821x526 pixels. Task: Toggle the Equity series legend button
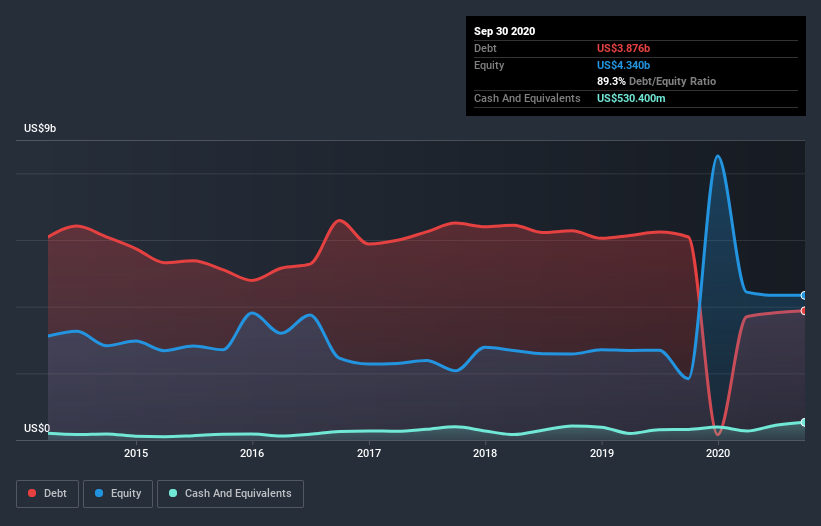point(118,494)
